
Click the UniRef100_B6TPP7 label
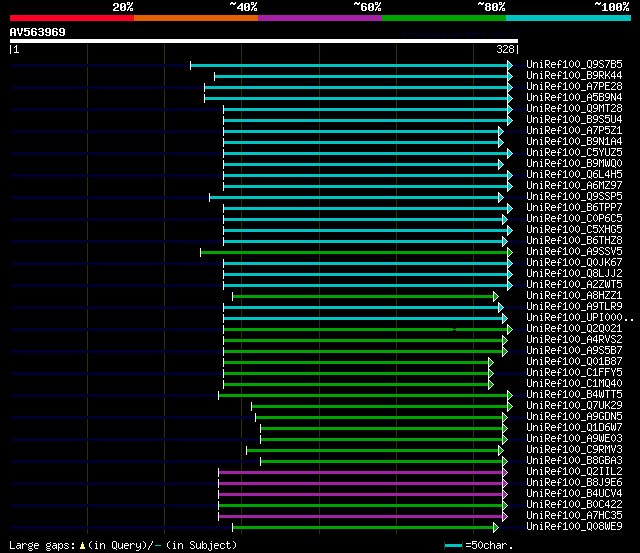click(x=574, y=208)
